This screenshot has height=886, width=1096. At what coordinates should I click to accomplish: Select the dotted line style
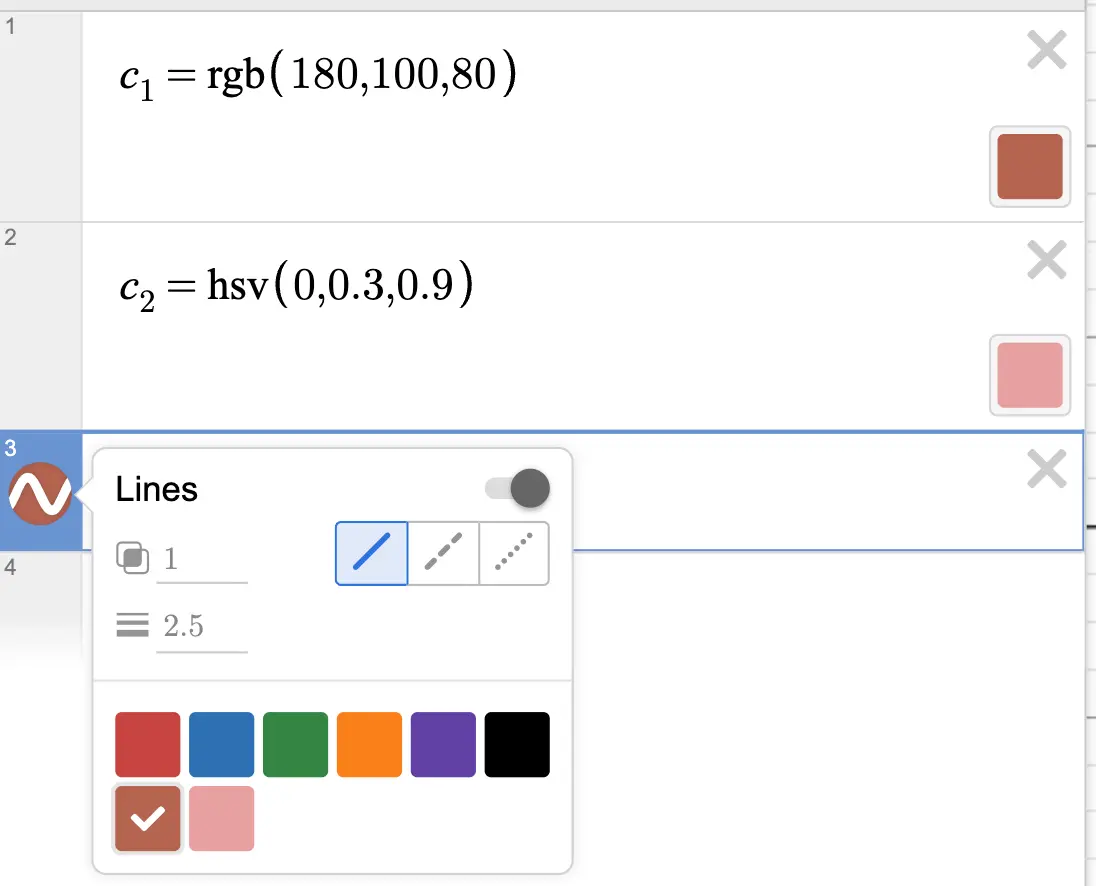point(514,553)
